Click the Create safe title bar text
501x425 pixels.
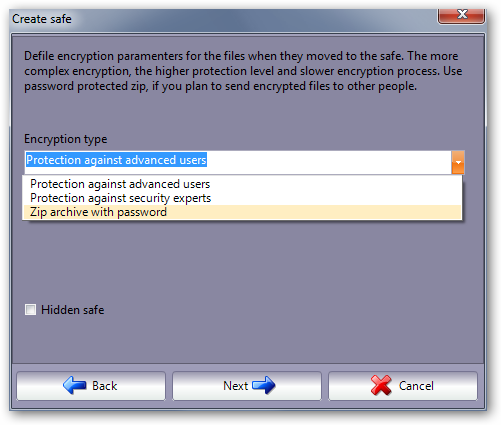click(x=42, y=19)
